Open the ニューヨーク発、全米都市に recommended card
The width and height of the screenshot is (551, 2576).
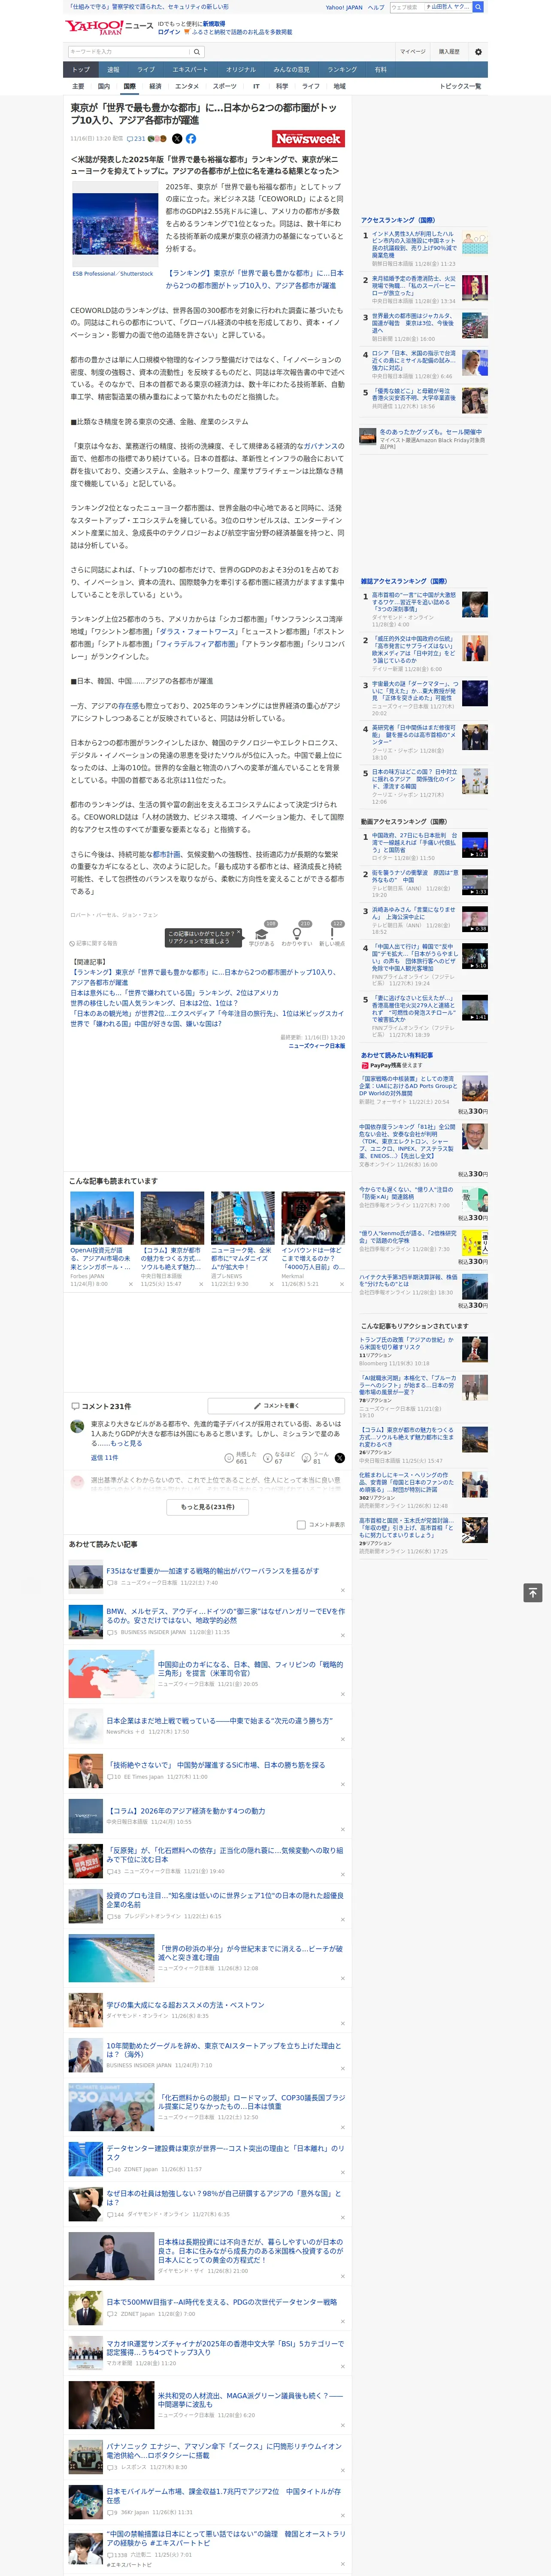[241, 1257]
